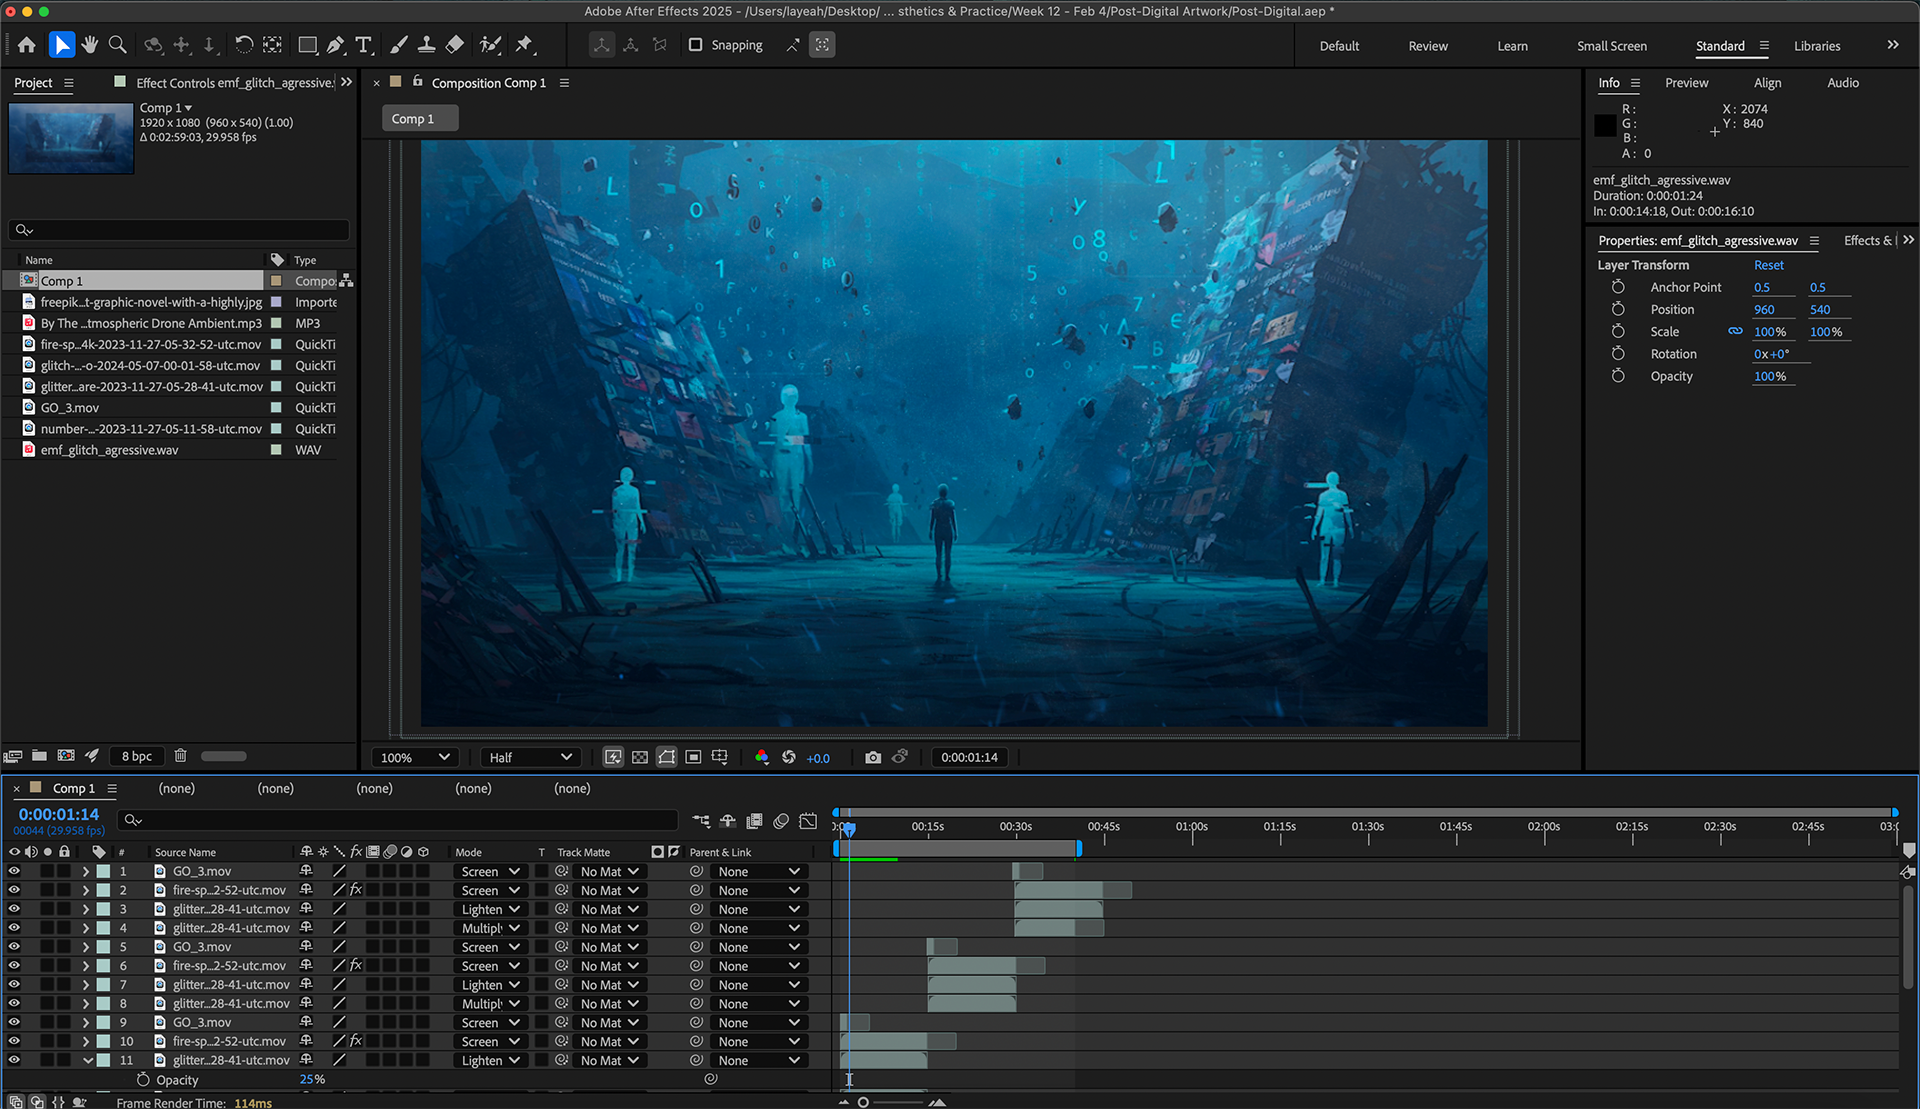Go to the Home screen icon
The width and height of the screenshot is (1920, 1109).
point(27,45)
